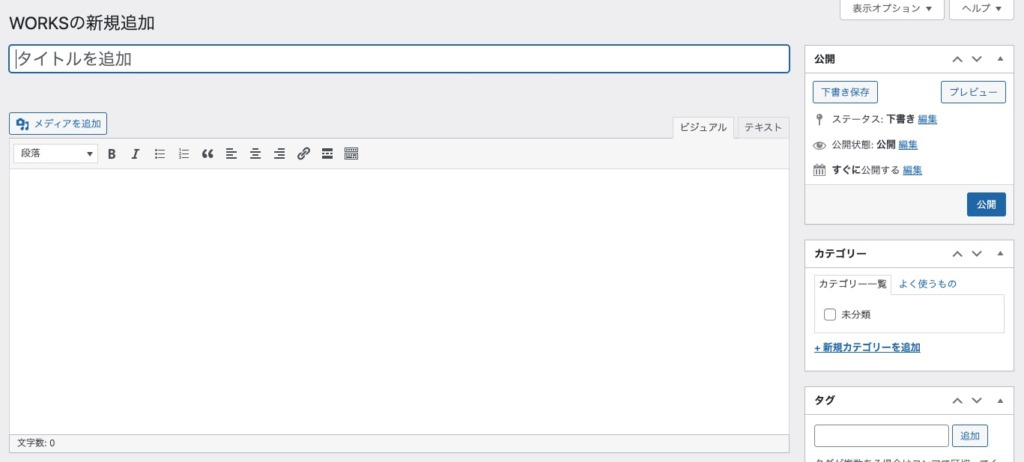Center align the text
1024x462 pixels.
pos(255,154)
